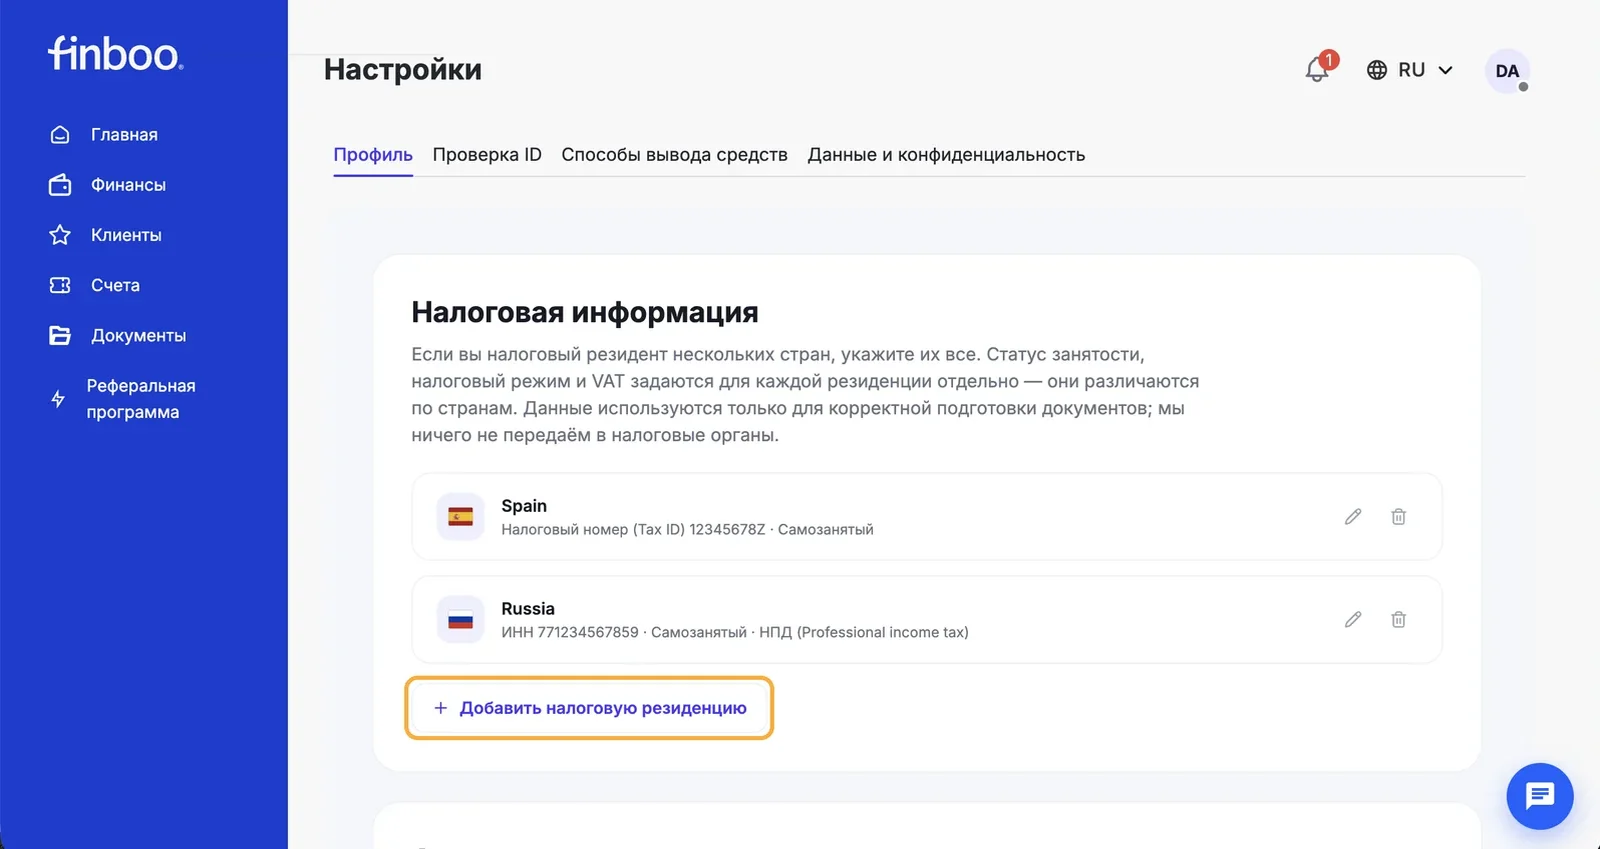Click the Настройки page title

403,69
